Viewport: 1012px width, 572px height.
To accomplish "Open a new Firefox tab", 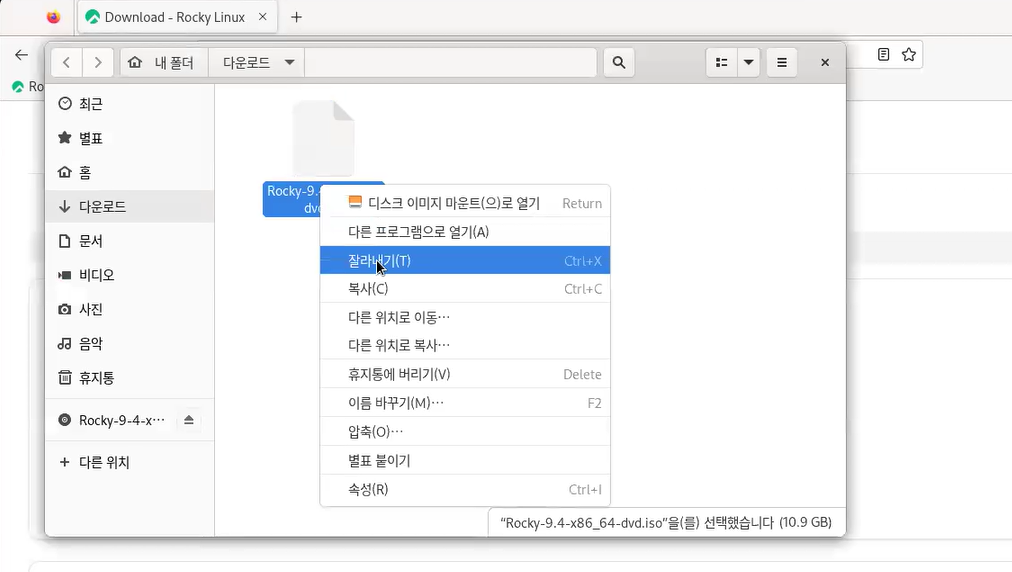I will (296, 17).
